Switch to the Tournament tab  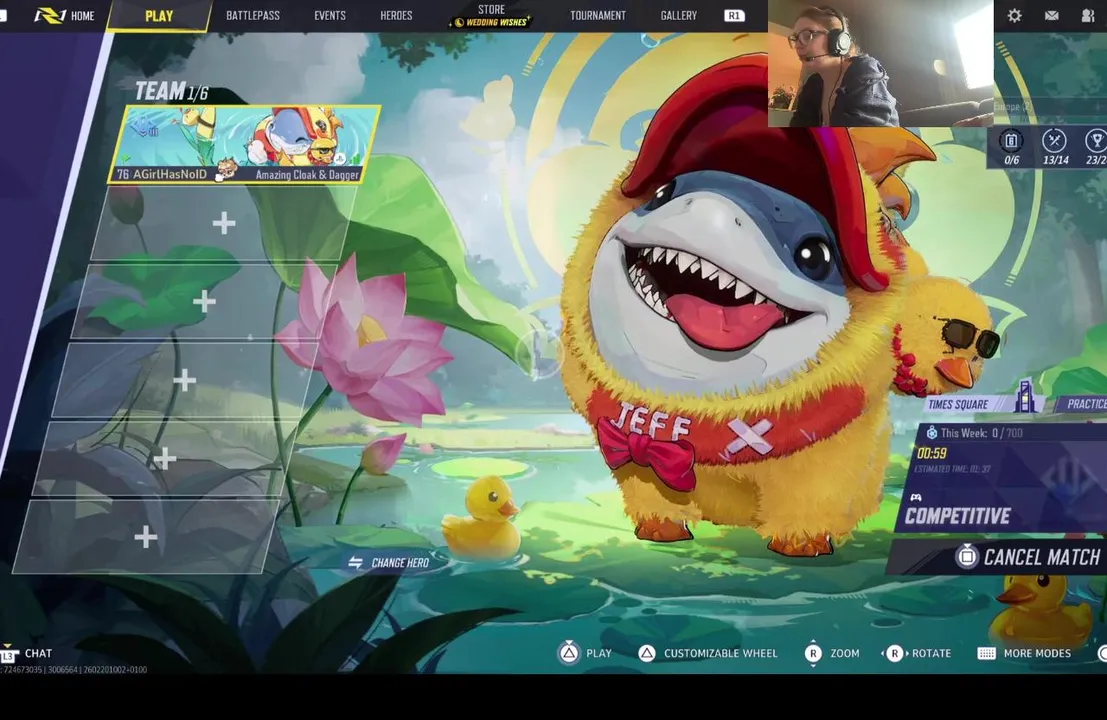pyautogui.click(x=598, y=16)
